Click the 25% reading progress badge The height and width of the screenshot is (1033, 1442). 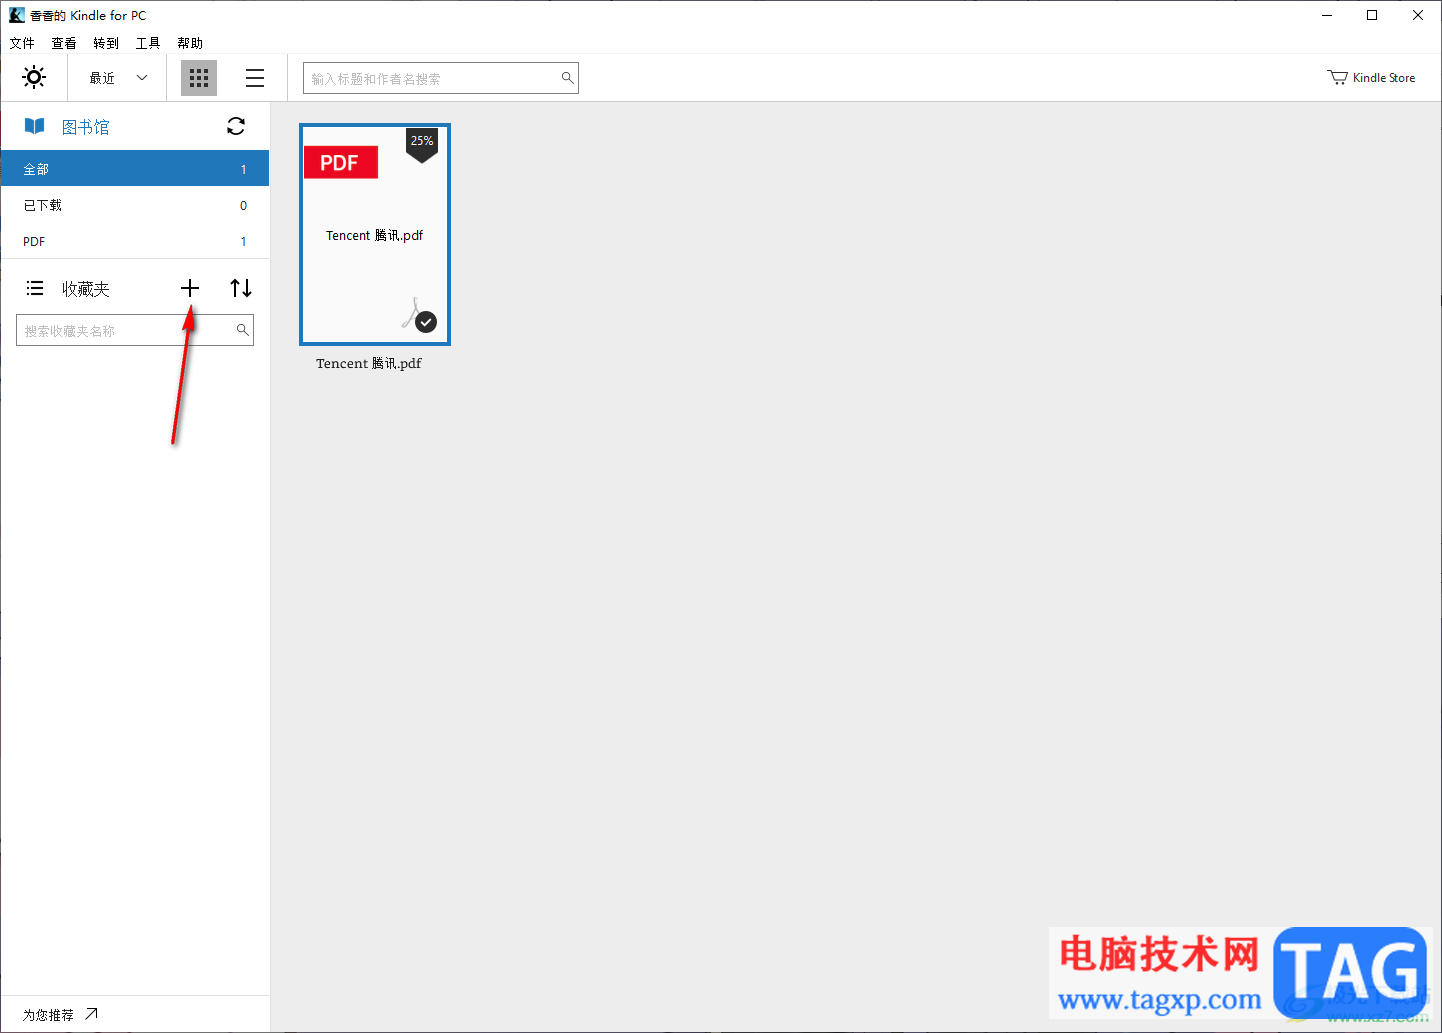pos(422,143)
